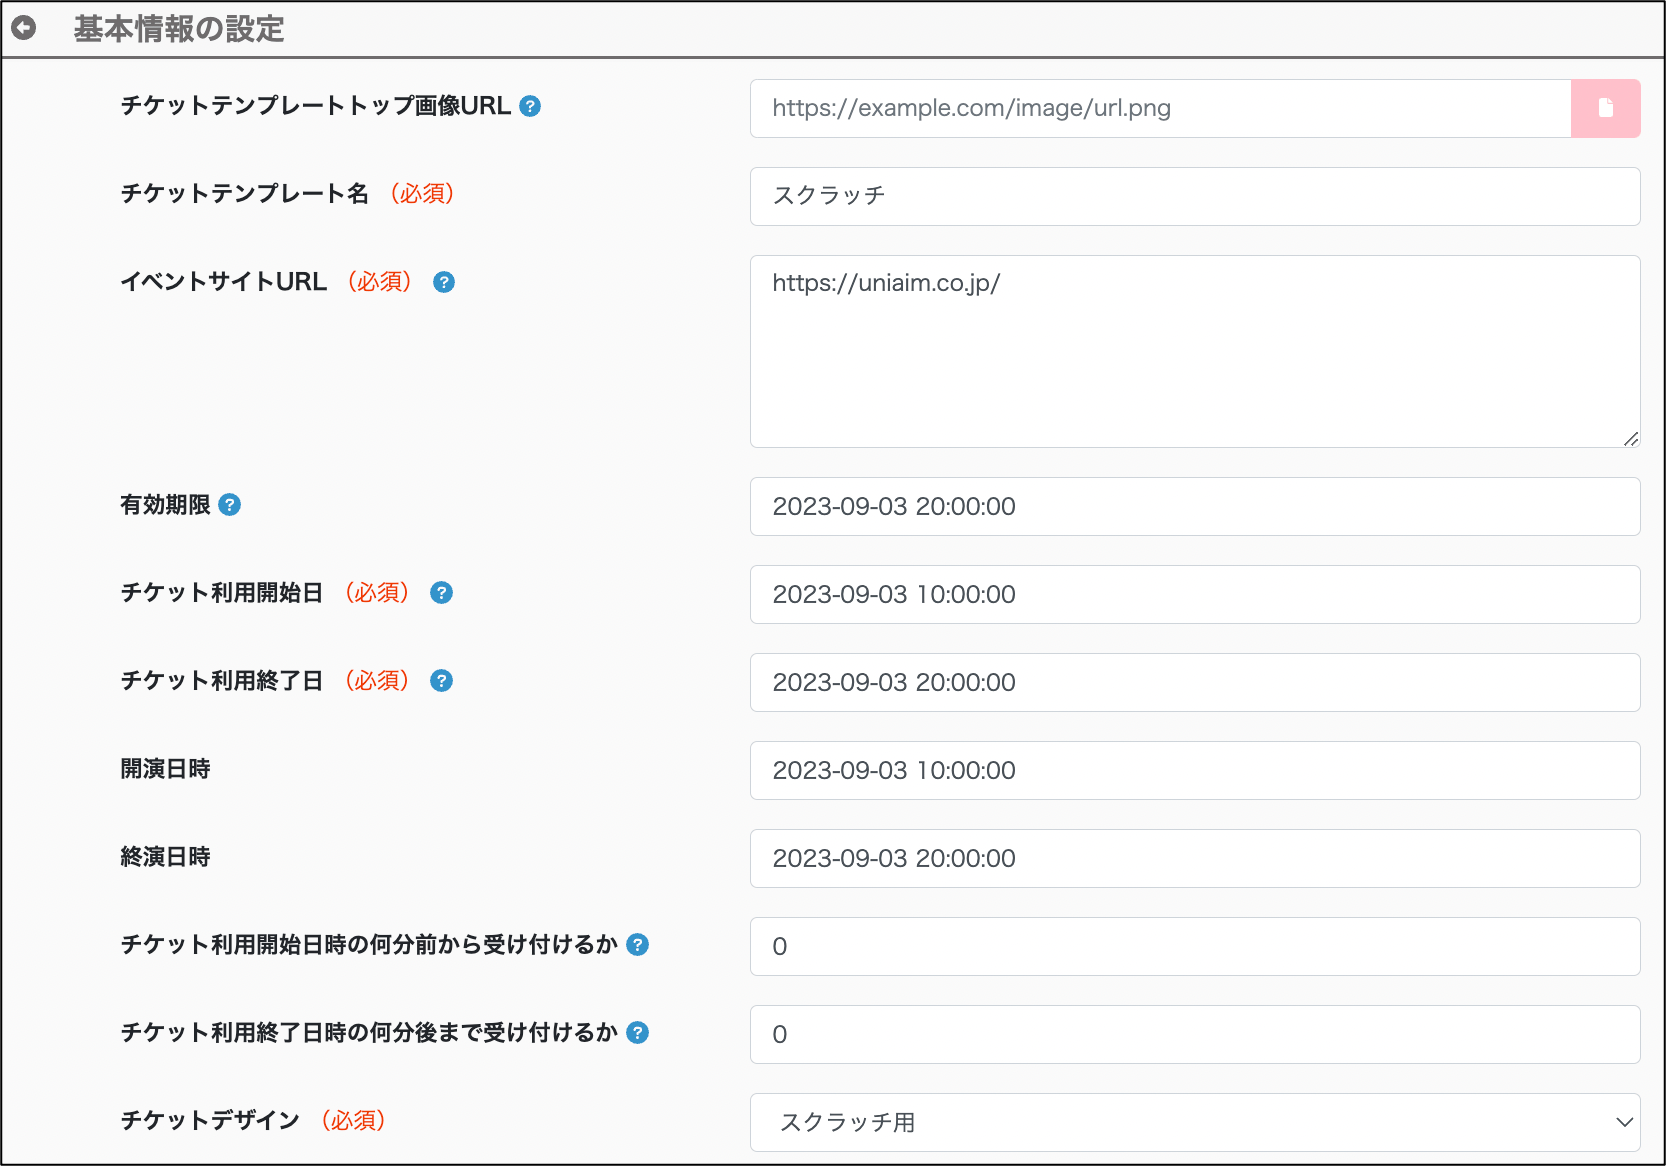Click into the イベントサイトURL textarea

(x=1194, y=351)
